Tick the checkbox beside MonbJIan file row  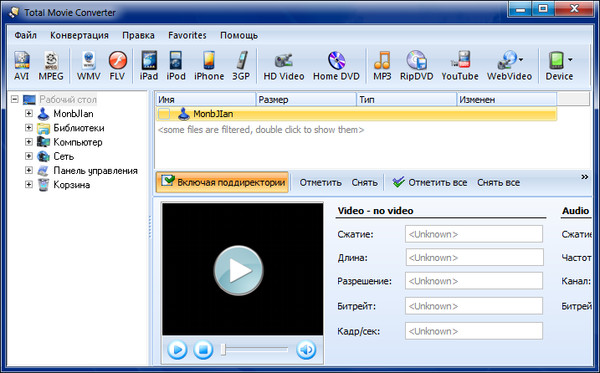164,114
